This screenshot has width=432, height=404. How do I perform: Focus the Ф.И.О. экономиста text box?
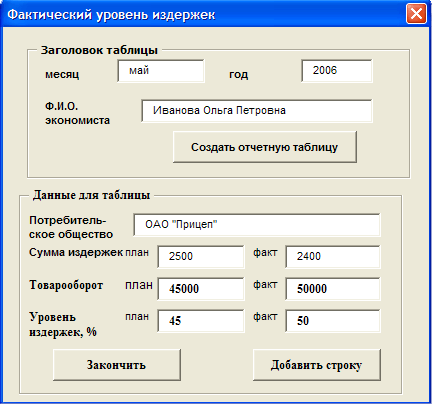tap(257, 111)
